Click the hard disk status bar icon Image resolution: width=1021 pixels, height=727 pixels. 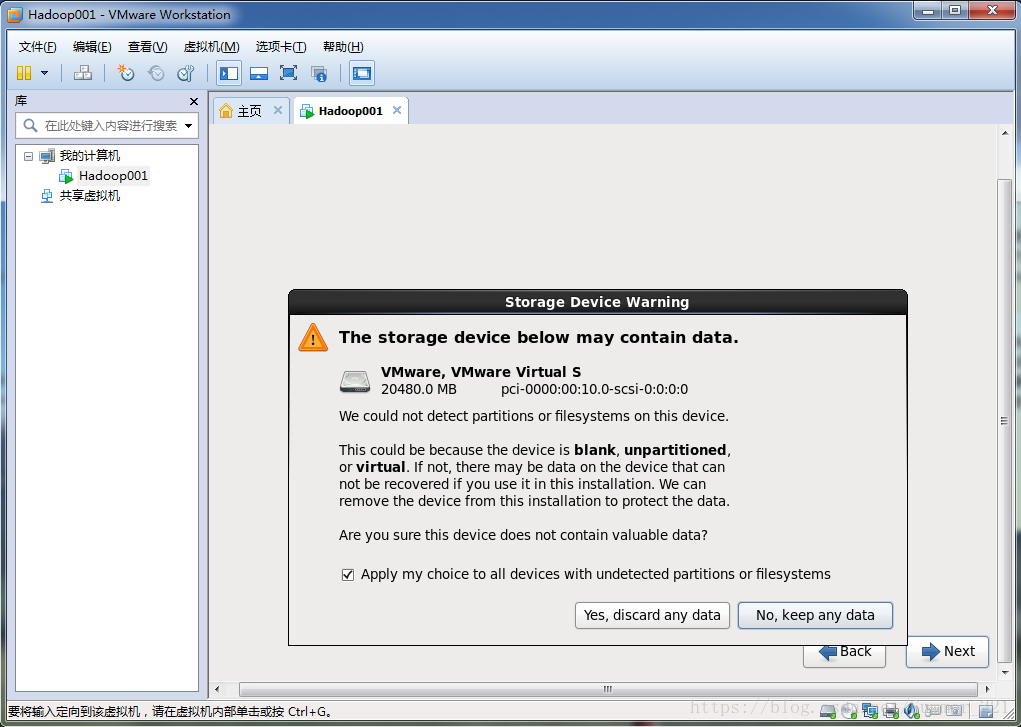(828, 711)
